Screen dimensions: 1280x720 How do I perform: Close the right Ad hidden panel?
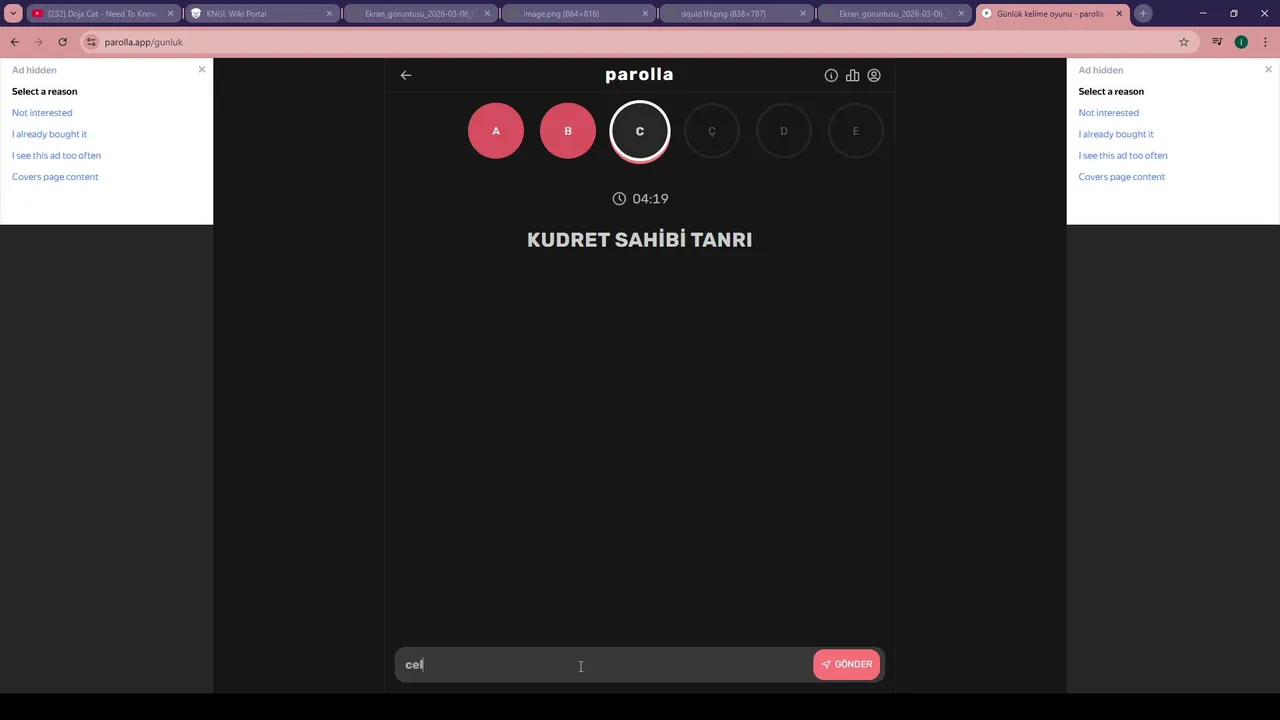click(1268, 70)
